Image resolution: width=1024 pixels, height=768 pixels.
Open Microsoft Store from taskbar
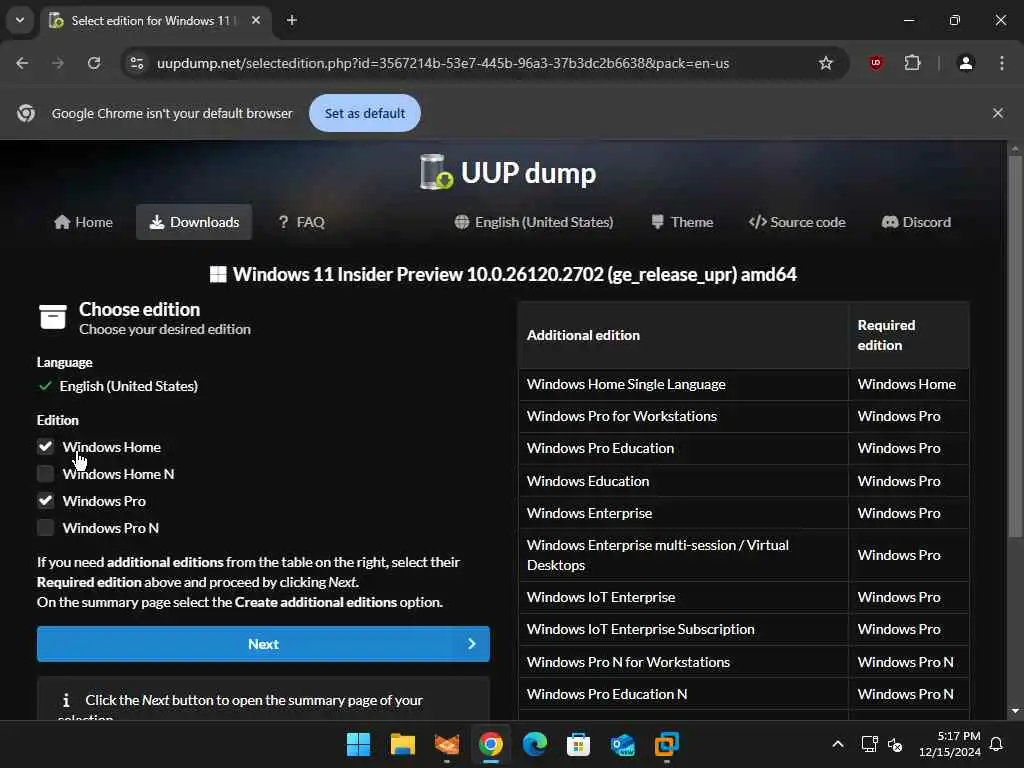click(578, 744)
